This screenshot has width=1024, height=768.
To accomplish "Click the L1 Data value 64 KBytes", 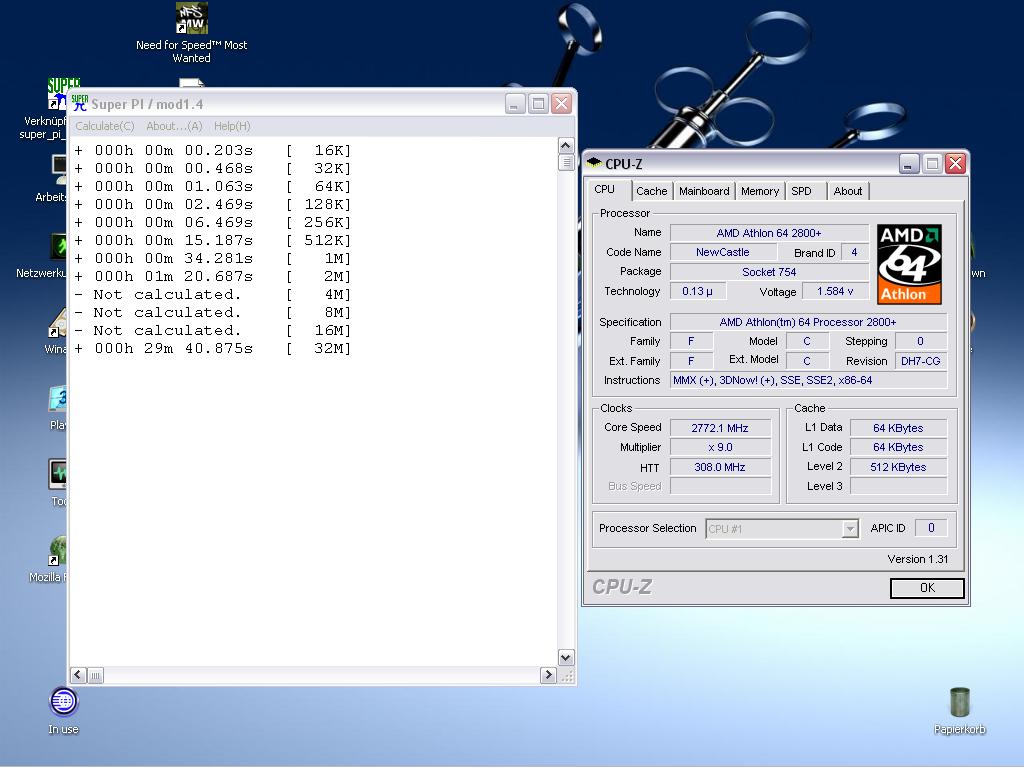I will coord(898,428).
